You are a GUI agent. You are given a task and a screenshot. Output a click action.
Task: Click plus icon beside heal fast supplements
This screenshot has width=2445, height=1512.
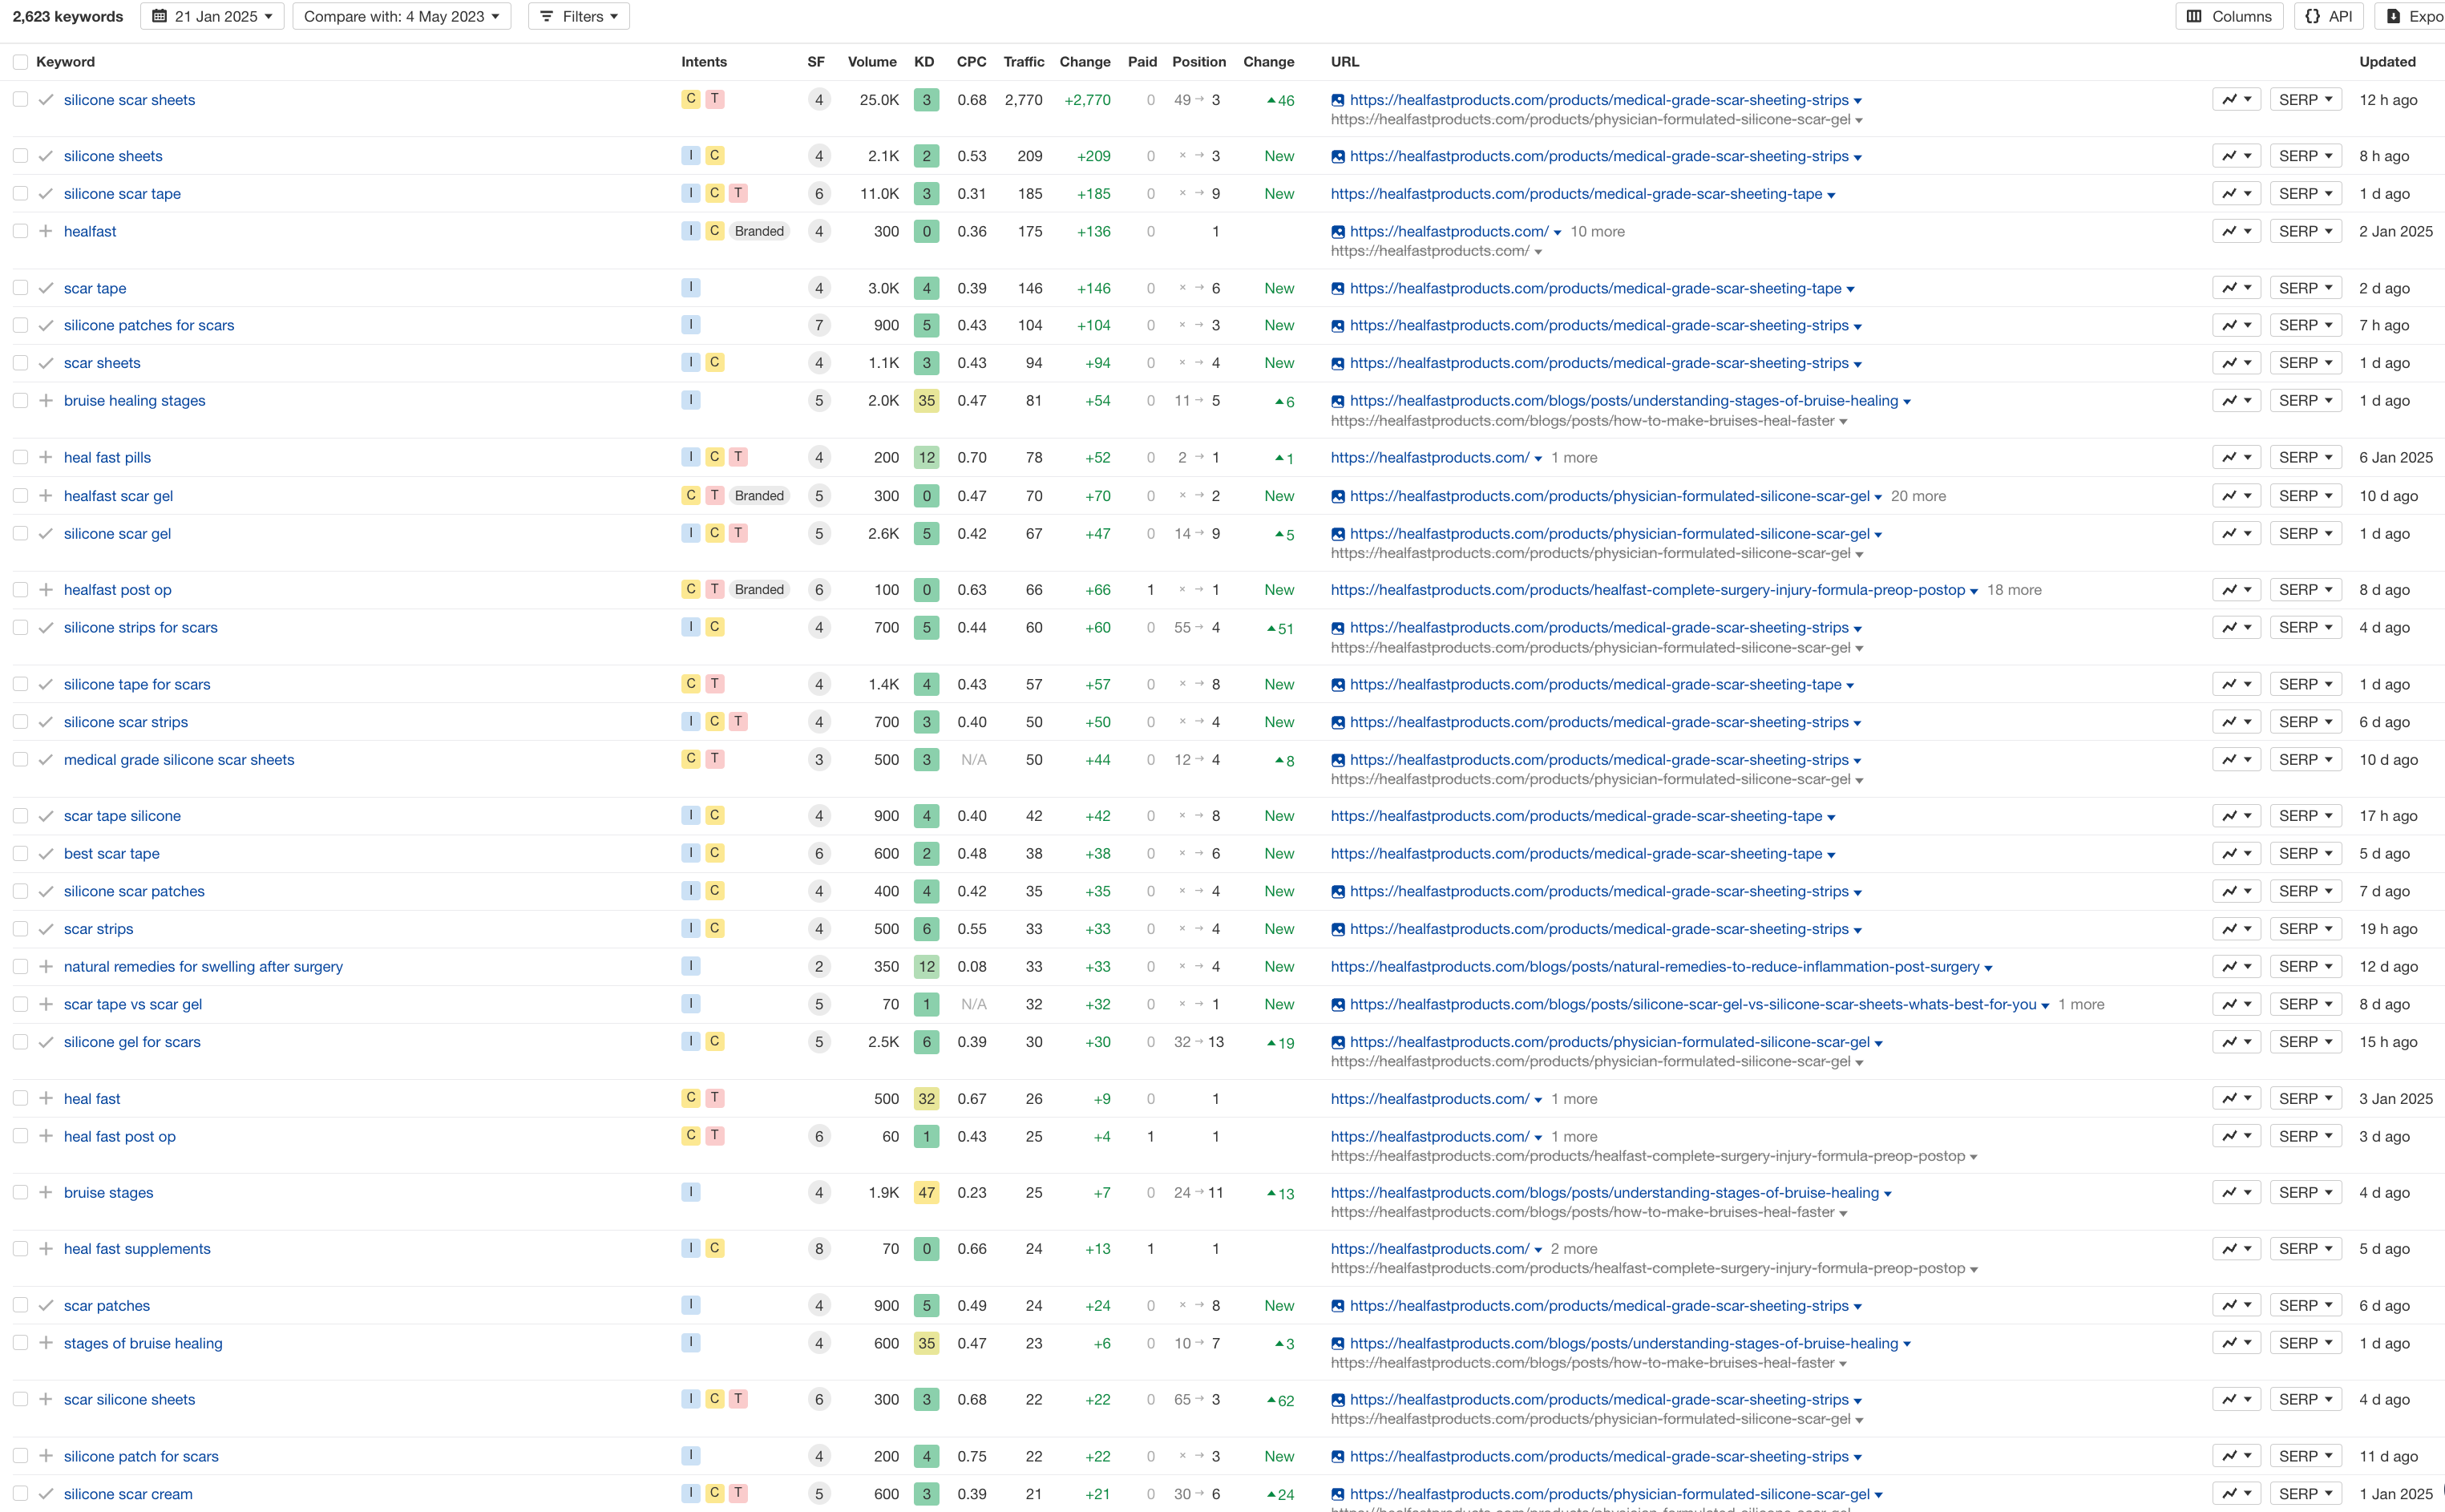tap(46, 1248)
